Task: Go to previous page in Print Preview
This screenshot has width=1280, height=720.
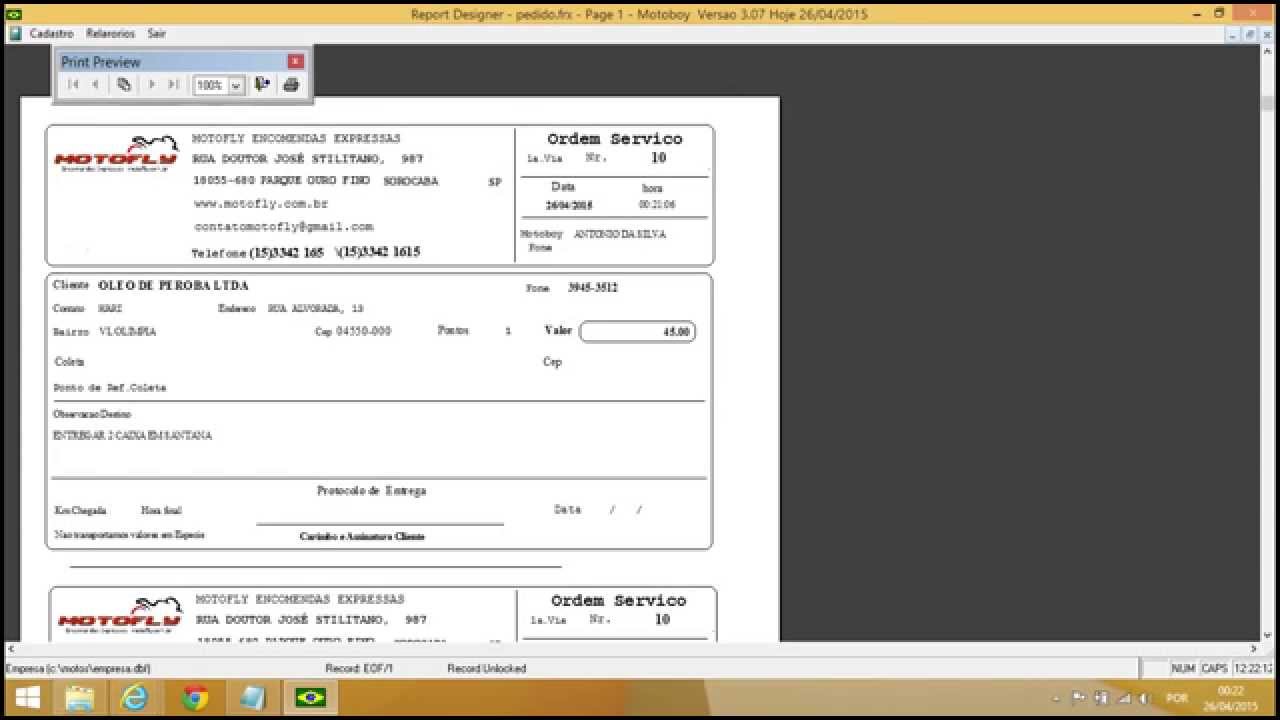Action: (96, 85)
